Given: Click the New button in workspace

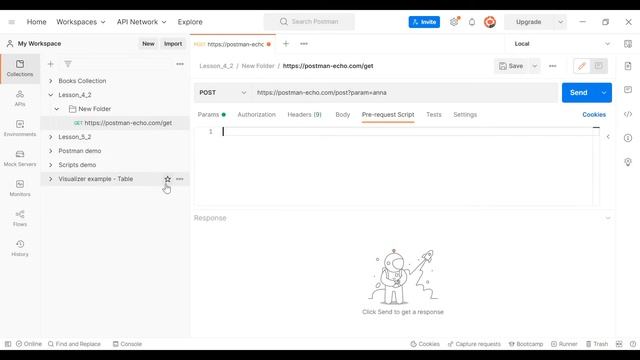Looking at the screenshot, I should [148, 44].
